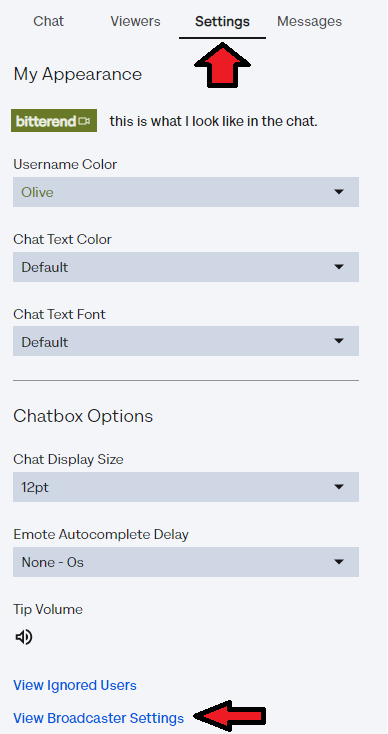Open View Broadcaster Settings link
Image resolution: width=388 pixels, height=734 pixels.
point(98,718)
